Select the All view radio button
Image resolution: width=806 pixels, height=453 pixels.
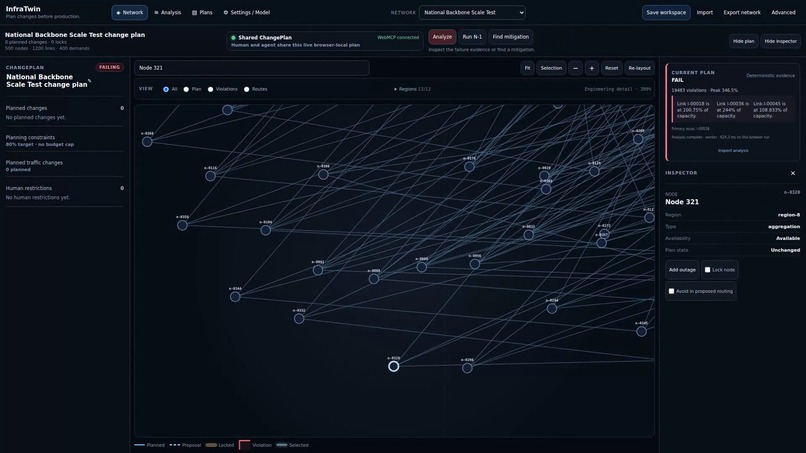[166, 89]
